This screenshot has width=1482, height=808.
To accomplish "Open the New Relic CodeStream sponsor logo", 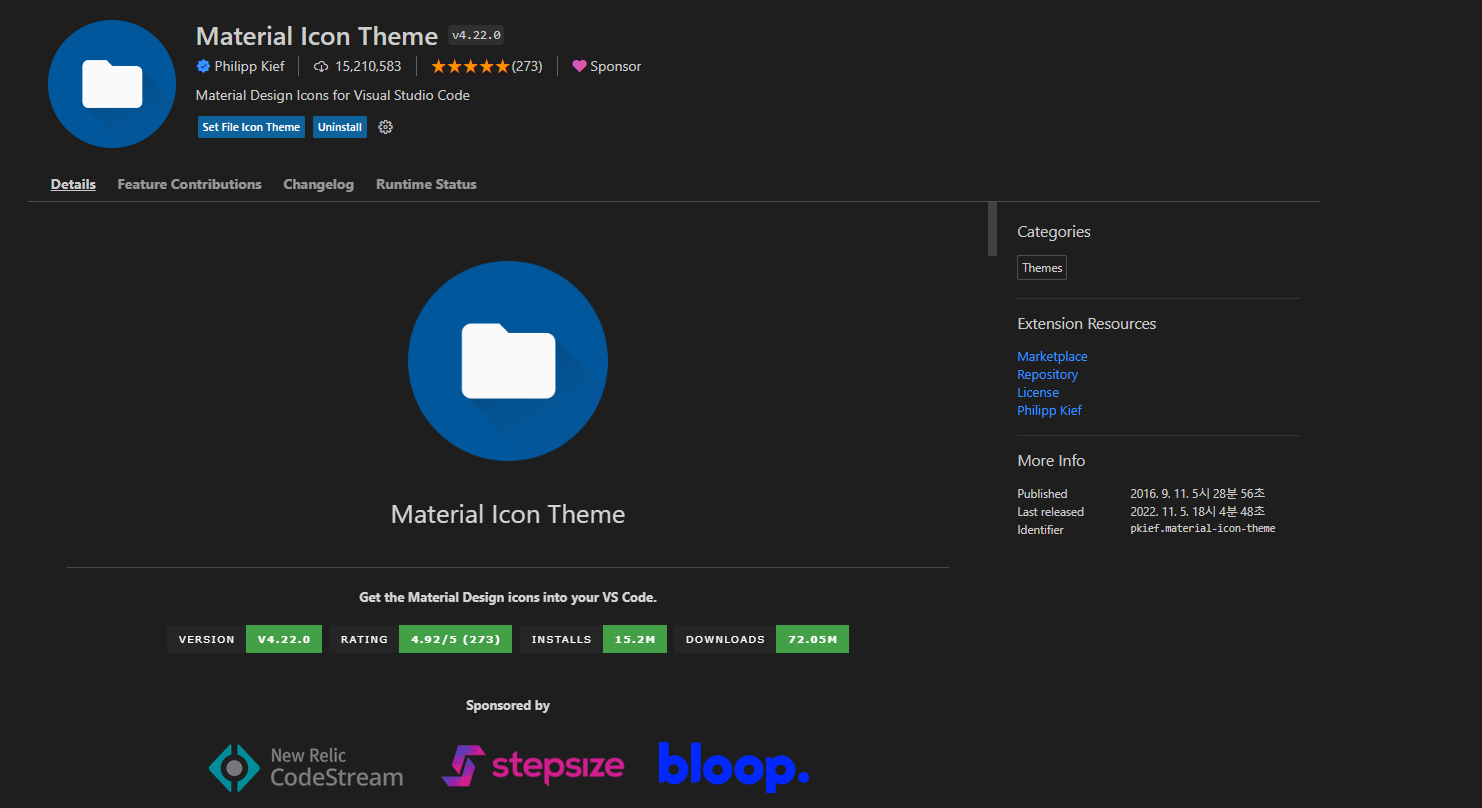I will pos(306,767).
